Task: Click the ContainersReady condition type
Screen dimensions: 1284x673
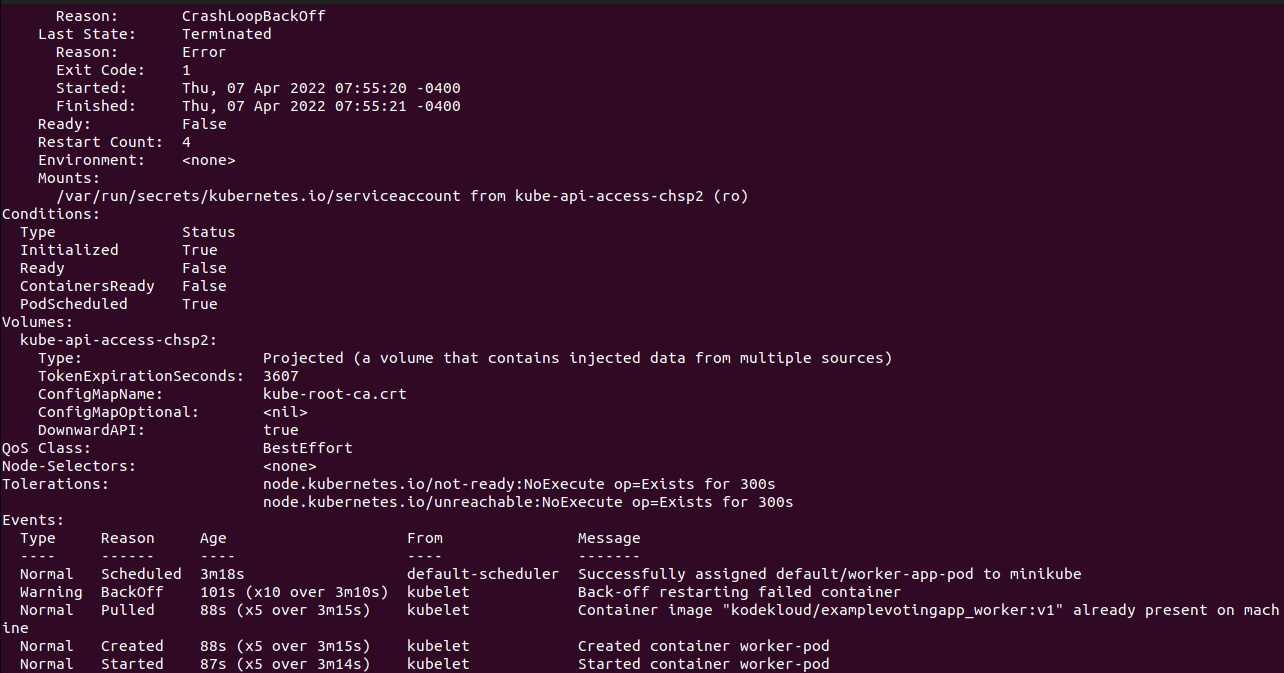Action: (87, 286)
